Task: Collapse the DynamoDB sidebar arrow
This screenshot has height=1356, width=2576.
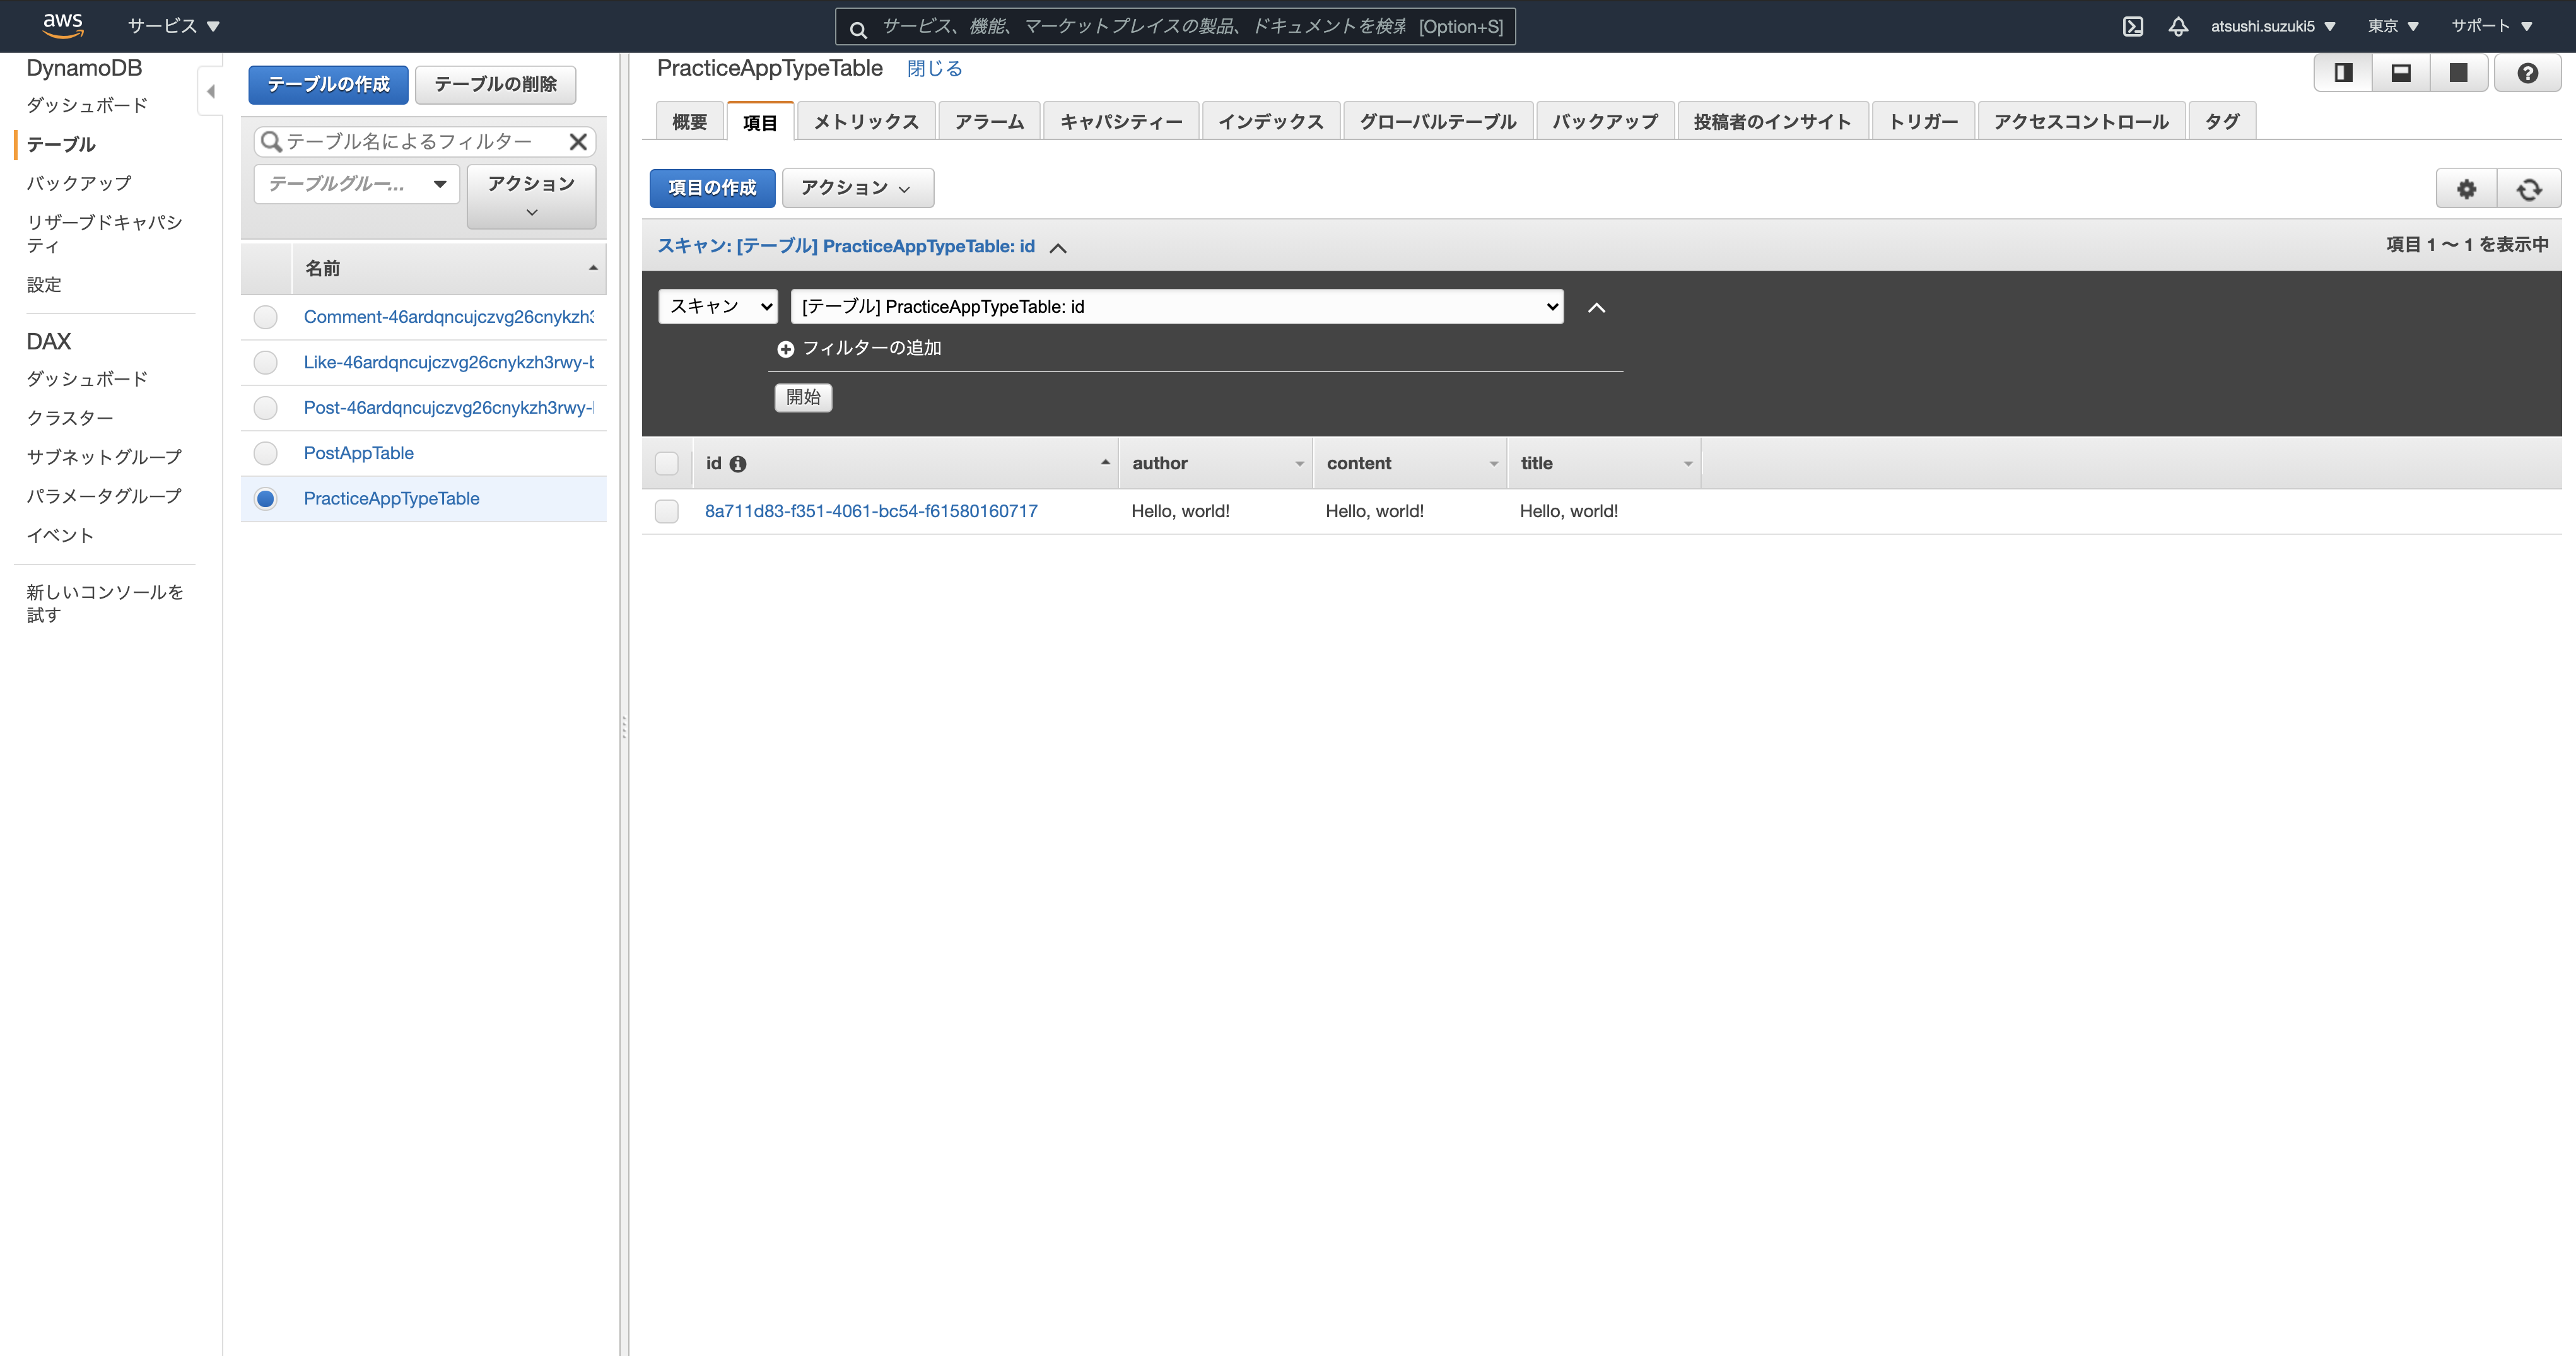Action: 210,92
